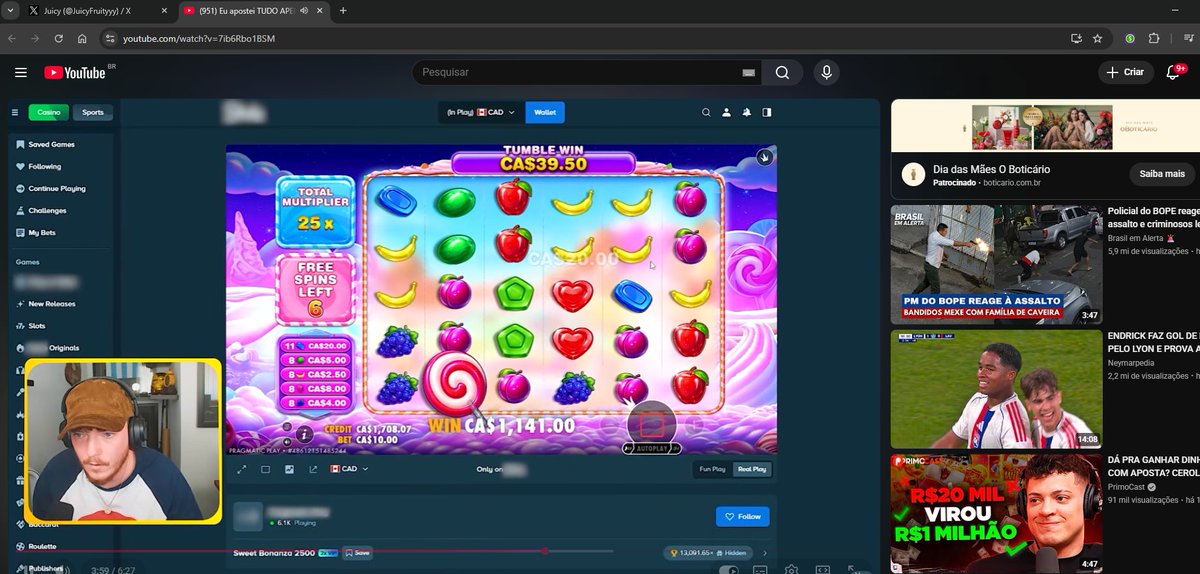Collapse the casino sidebar hamburger icon

click(x=15, y=112)
